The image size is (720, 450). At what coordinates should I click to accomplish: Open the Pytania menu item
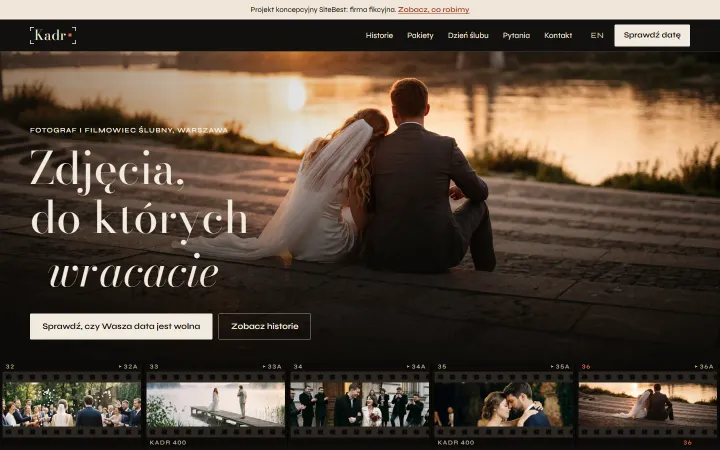tap(516, 35)
